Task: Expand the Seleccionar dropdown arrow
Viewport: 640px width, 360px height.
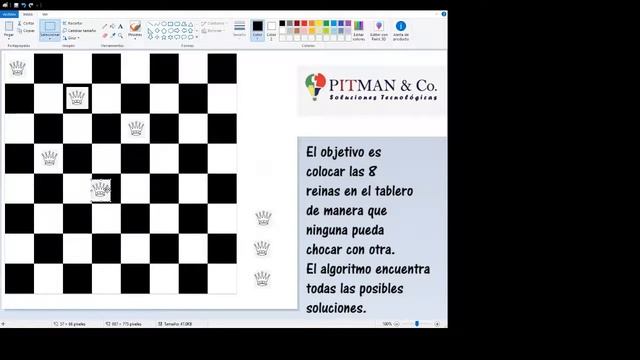Action: click(x=50, y=38)
